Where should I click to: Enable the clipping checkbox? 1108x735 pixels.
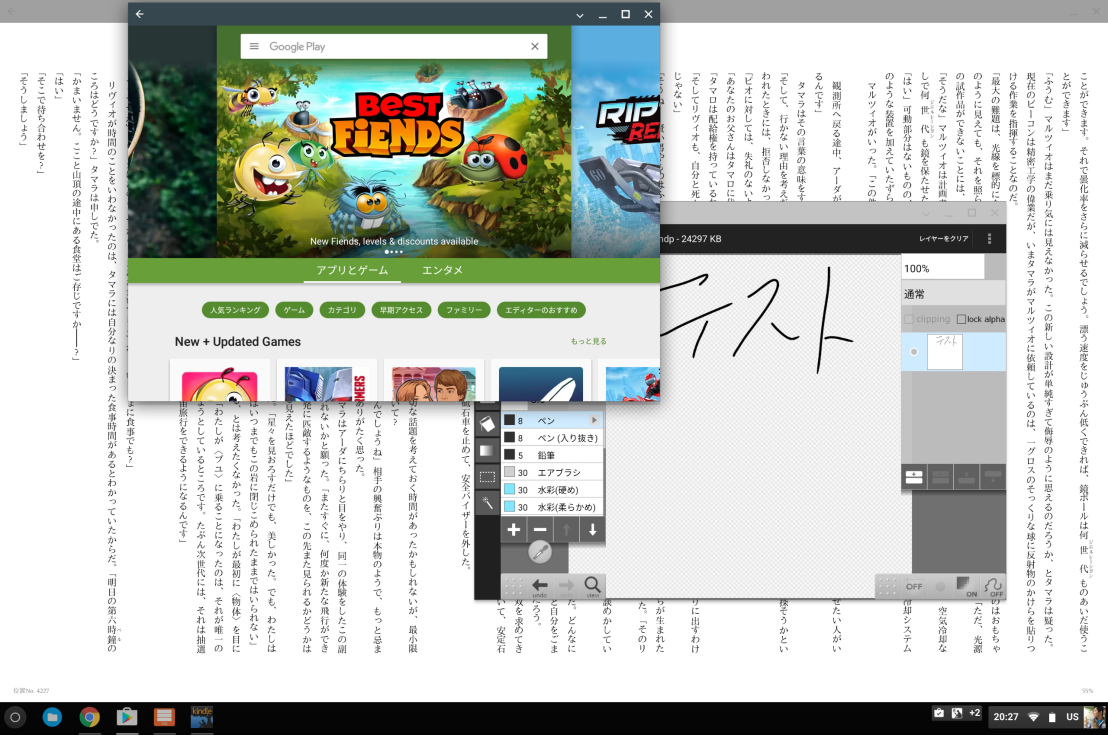point(909,319)
